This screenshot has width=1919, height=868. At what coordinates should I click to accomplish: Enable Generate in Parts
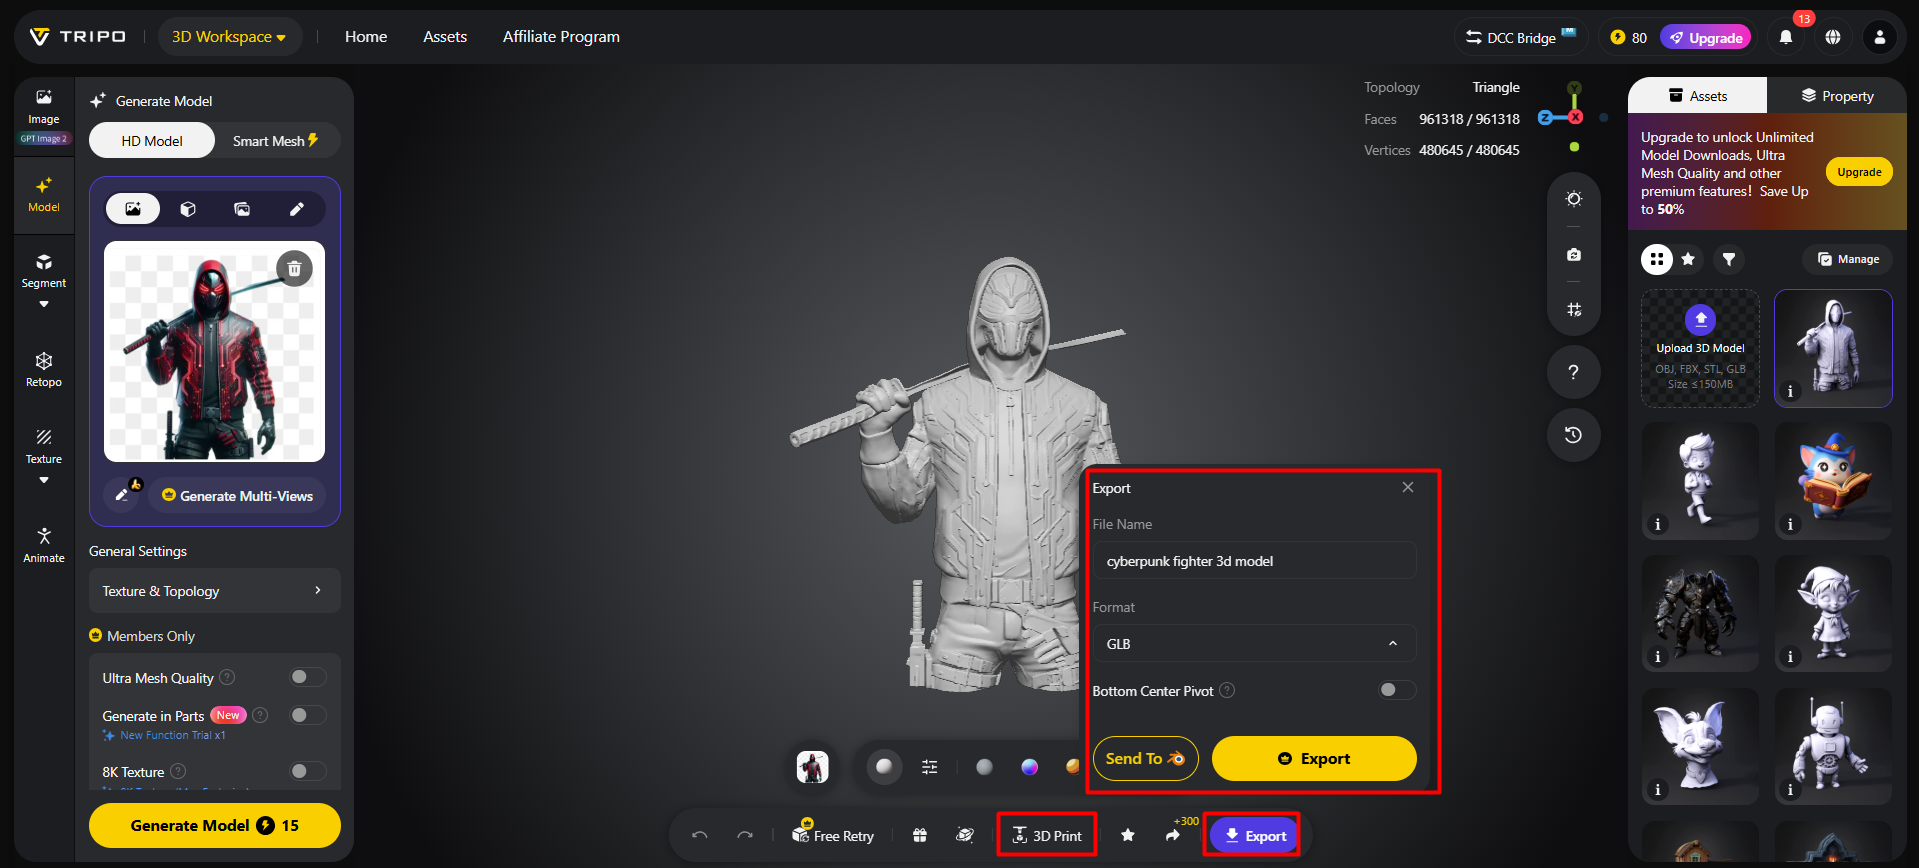tap(308, 715)
